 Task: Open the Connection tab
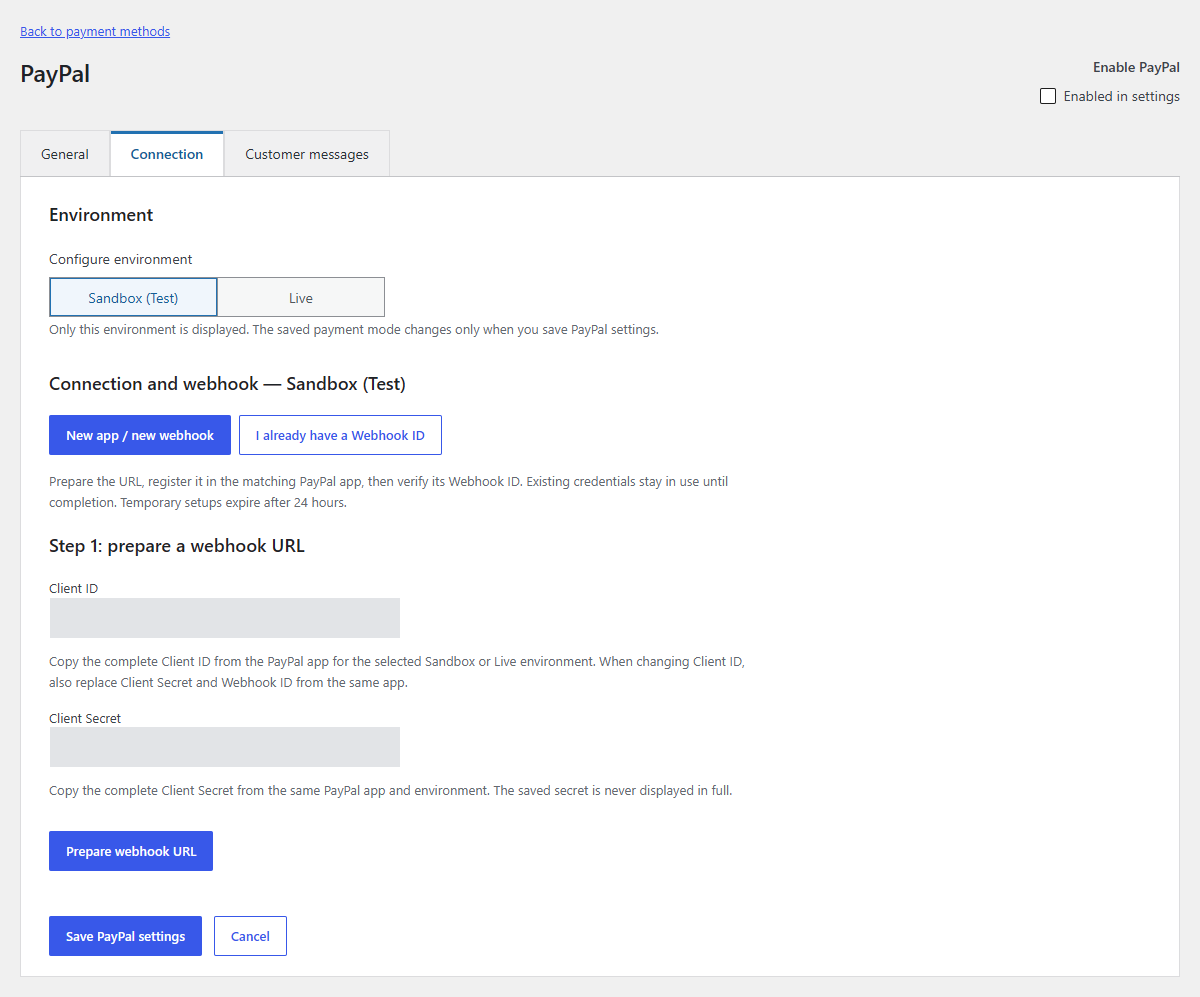[167, 154]
